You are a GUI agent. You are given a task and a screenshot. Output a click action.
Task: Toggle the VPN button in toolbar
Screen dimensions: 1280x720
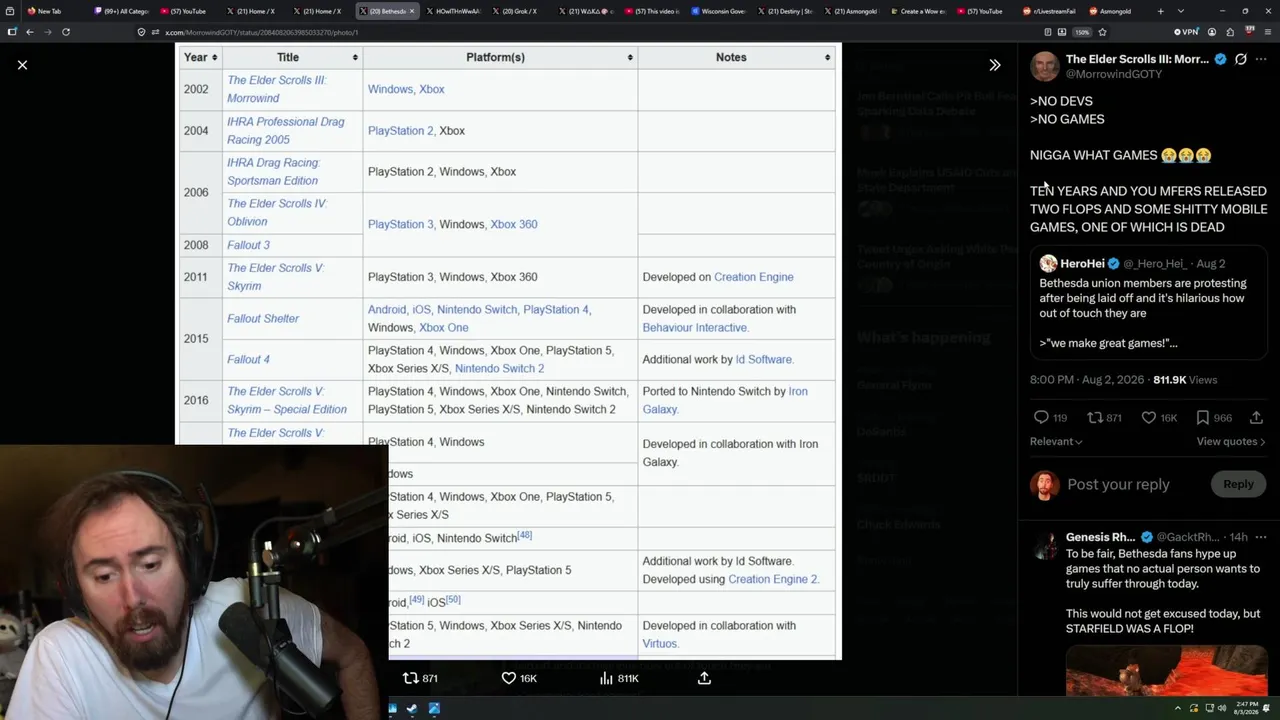tap(1186, 32)
